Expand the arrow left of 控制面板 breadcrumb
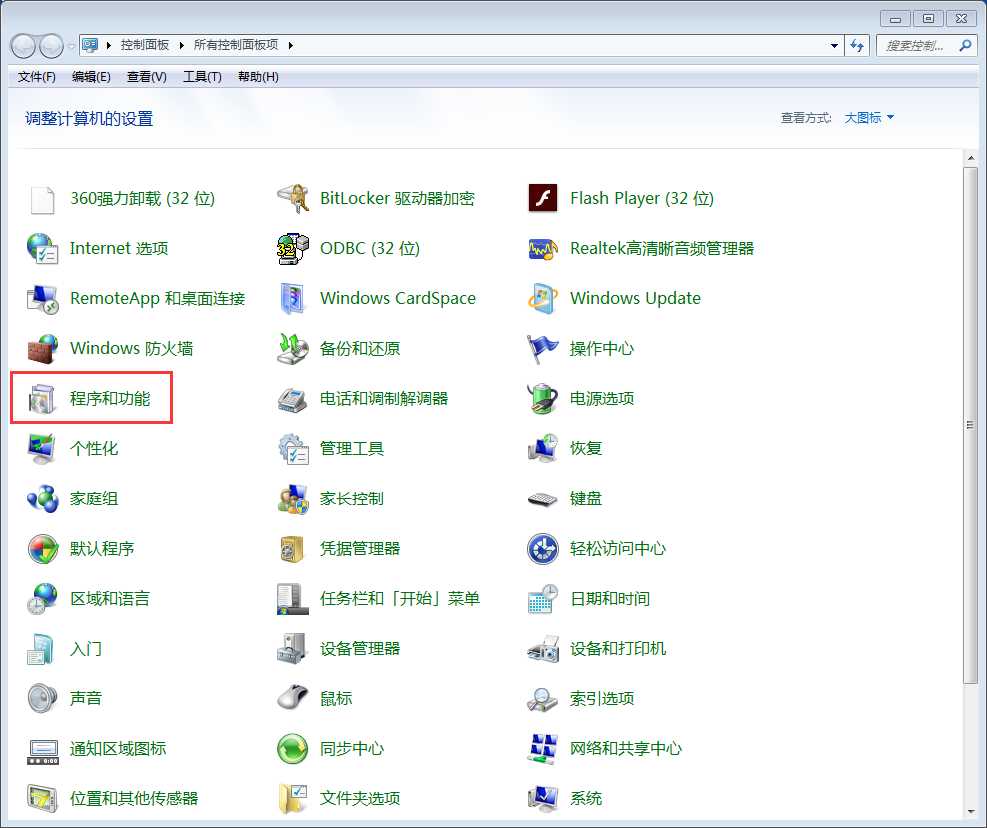Image resolution: width=987 pixels, height=828 pixels. pyautogui.click(x=108, y=45)
